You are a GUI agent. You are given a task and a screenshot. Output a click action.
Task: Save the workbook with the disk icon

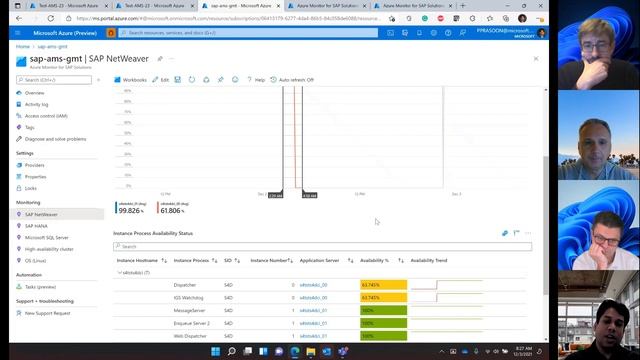[178, 80]
